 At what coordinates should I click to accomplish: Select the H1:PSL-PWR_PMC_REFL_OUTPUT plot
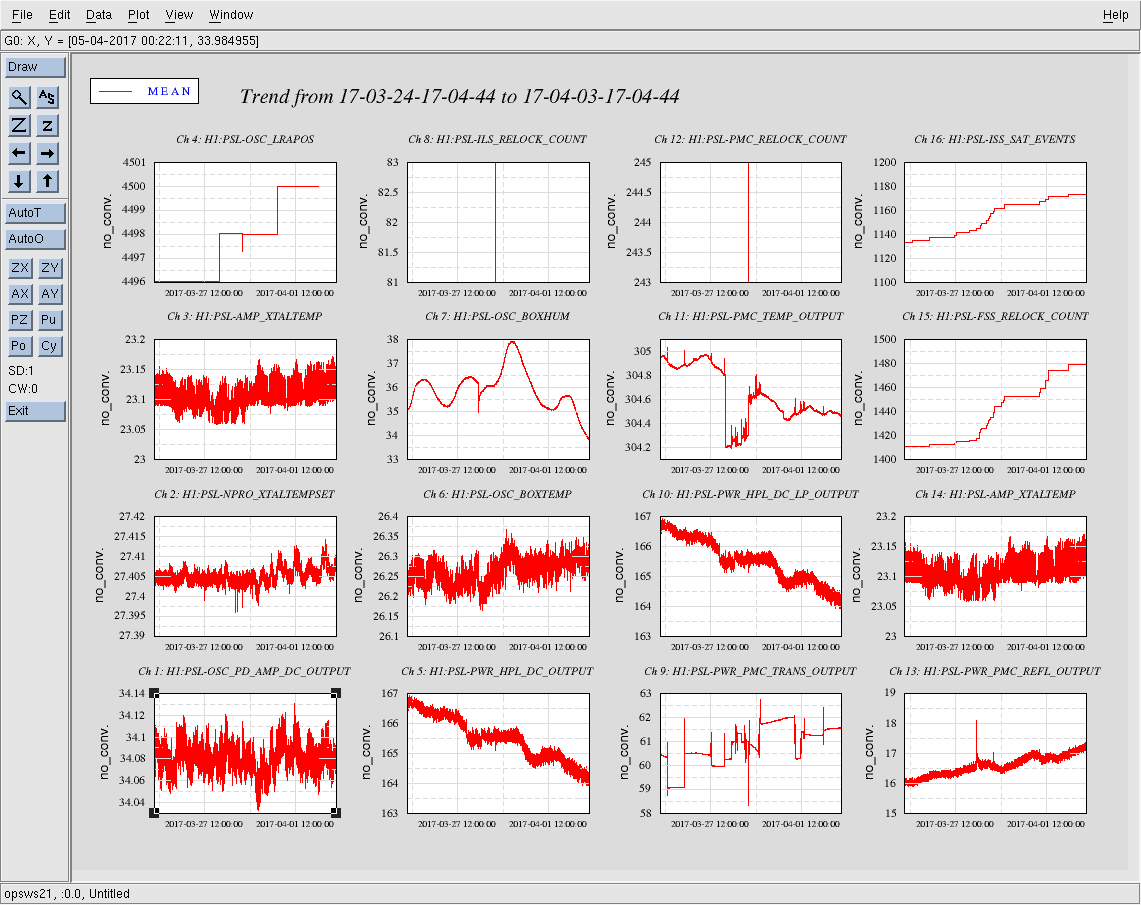[995, 753]
